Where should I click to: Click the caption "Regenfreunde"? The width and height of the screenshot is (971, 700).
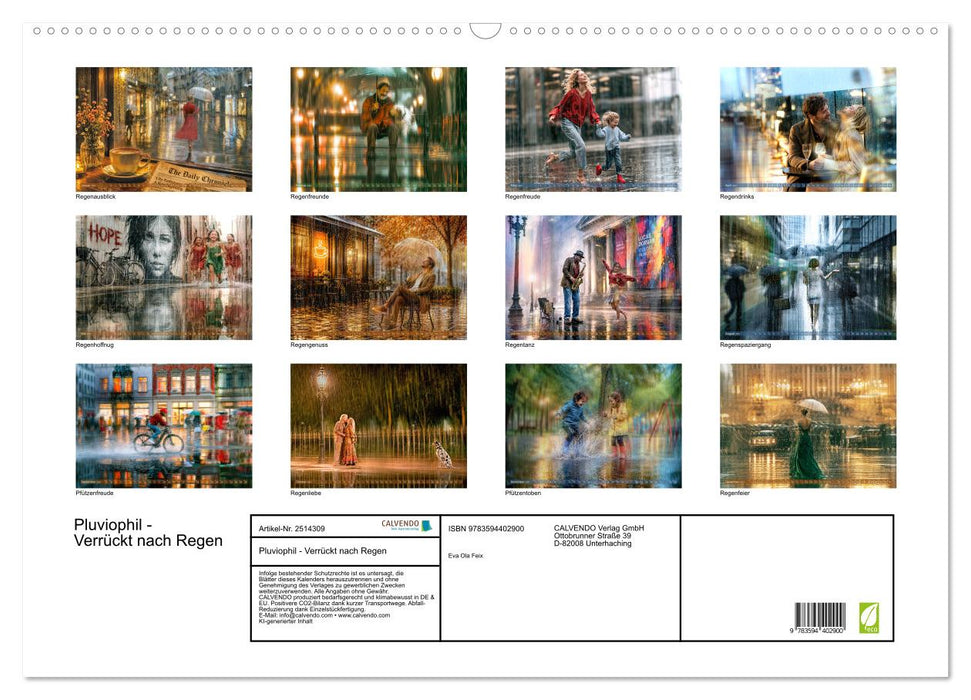pos(310,196)
